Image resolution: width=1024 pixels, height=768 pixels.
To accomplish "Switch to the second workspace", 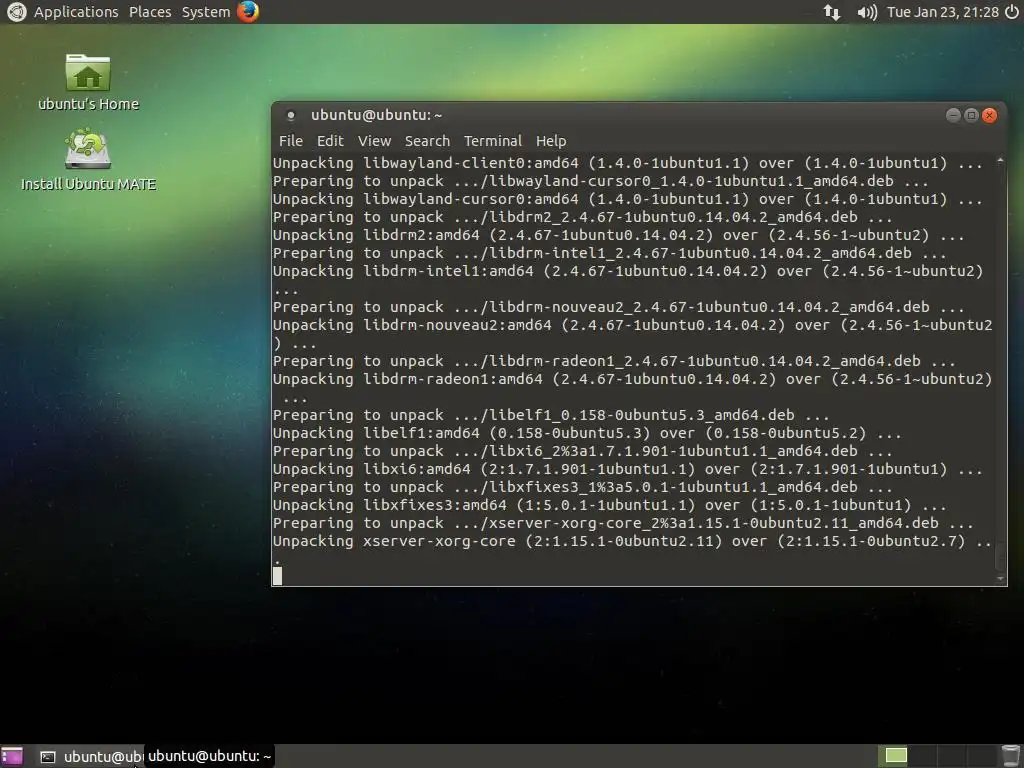I will [x=923, y=756].
